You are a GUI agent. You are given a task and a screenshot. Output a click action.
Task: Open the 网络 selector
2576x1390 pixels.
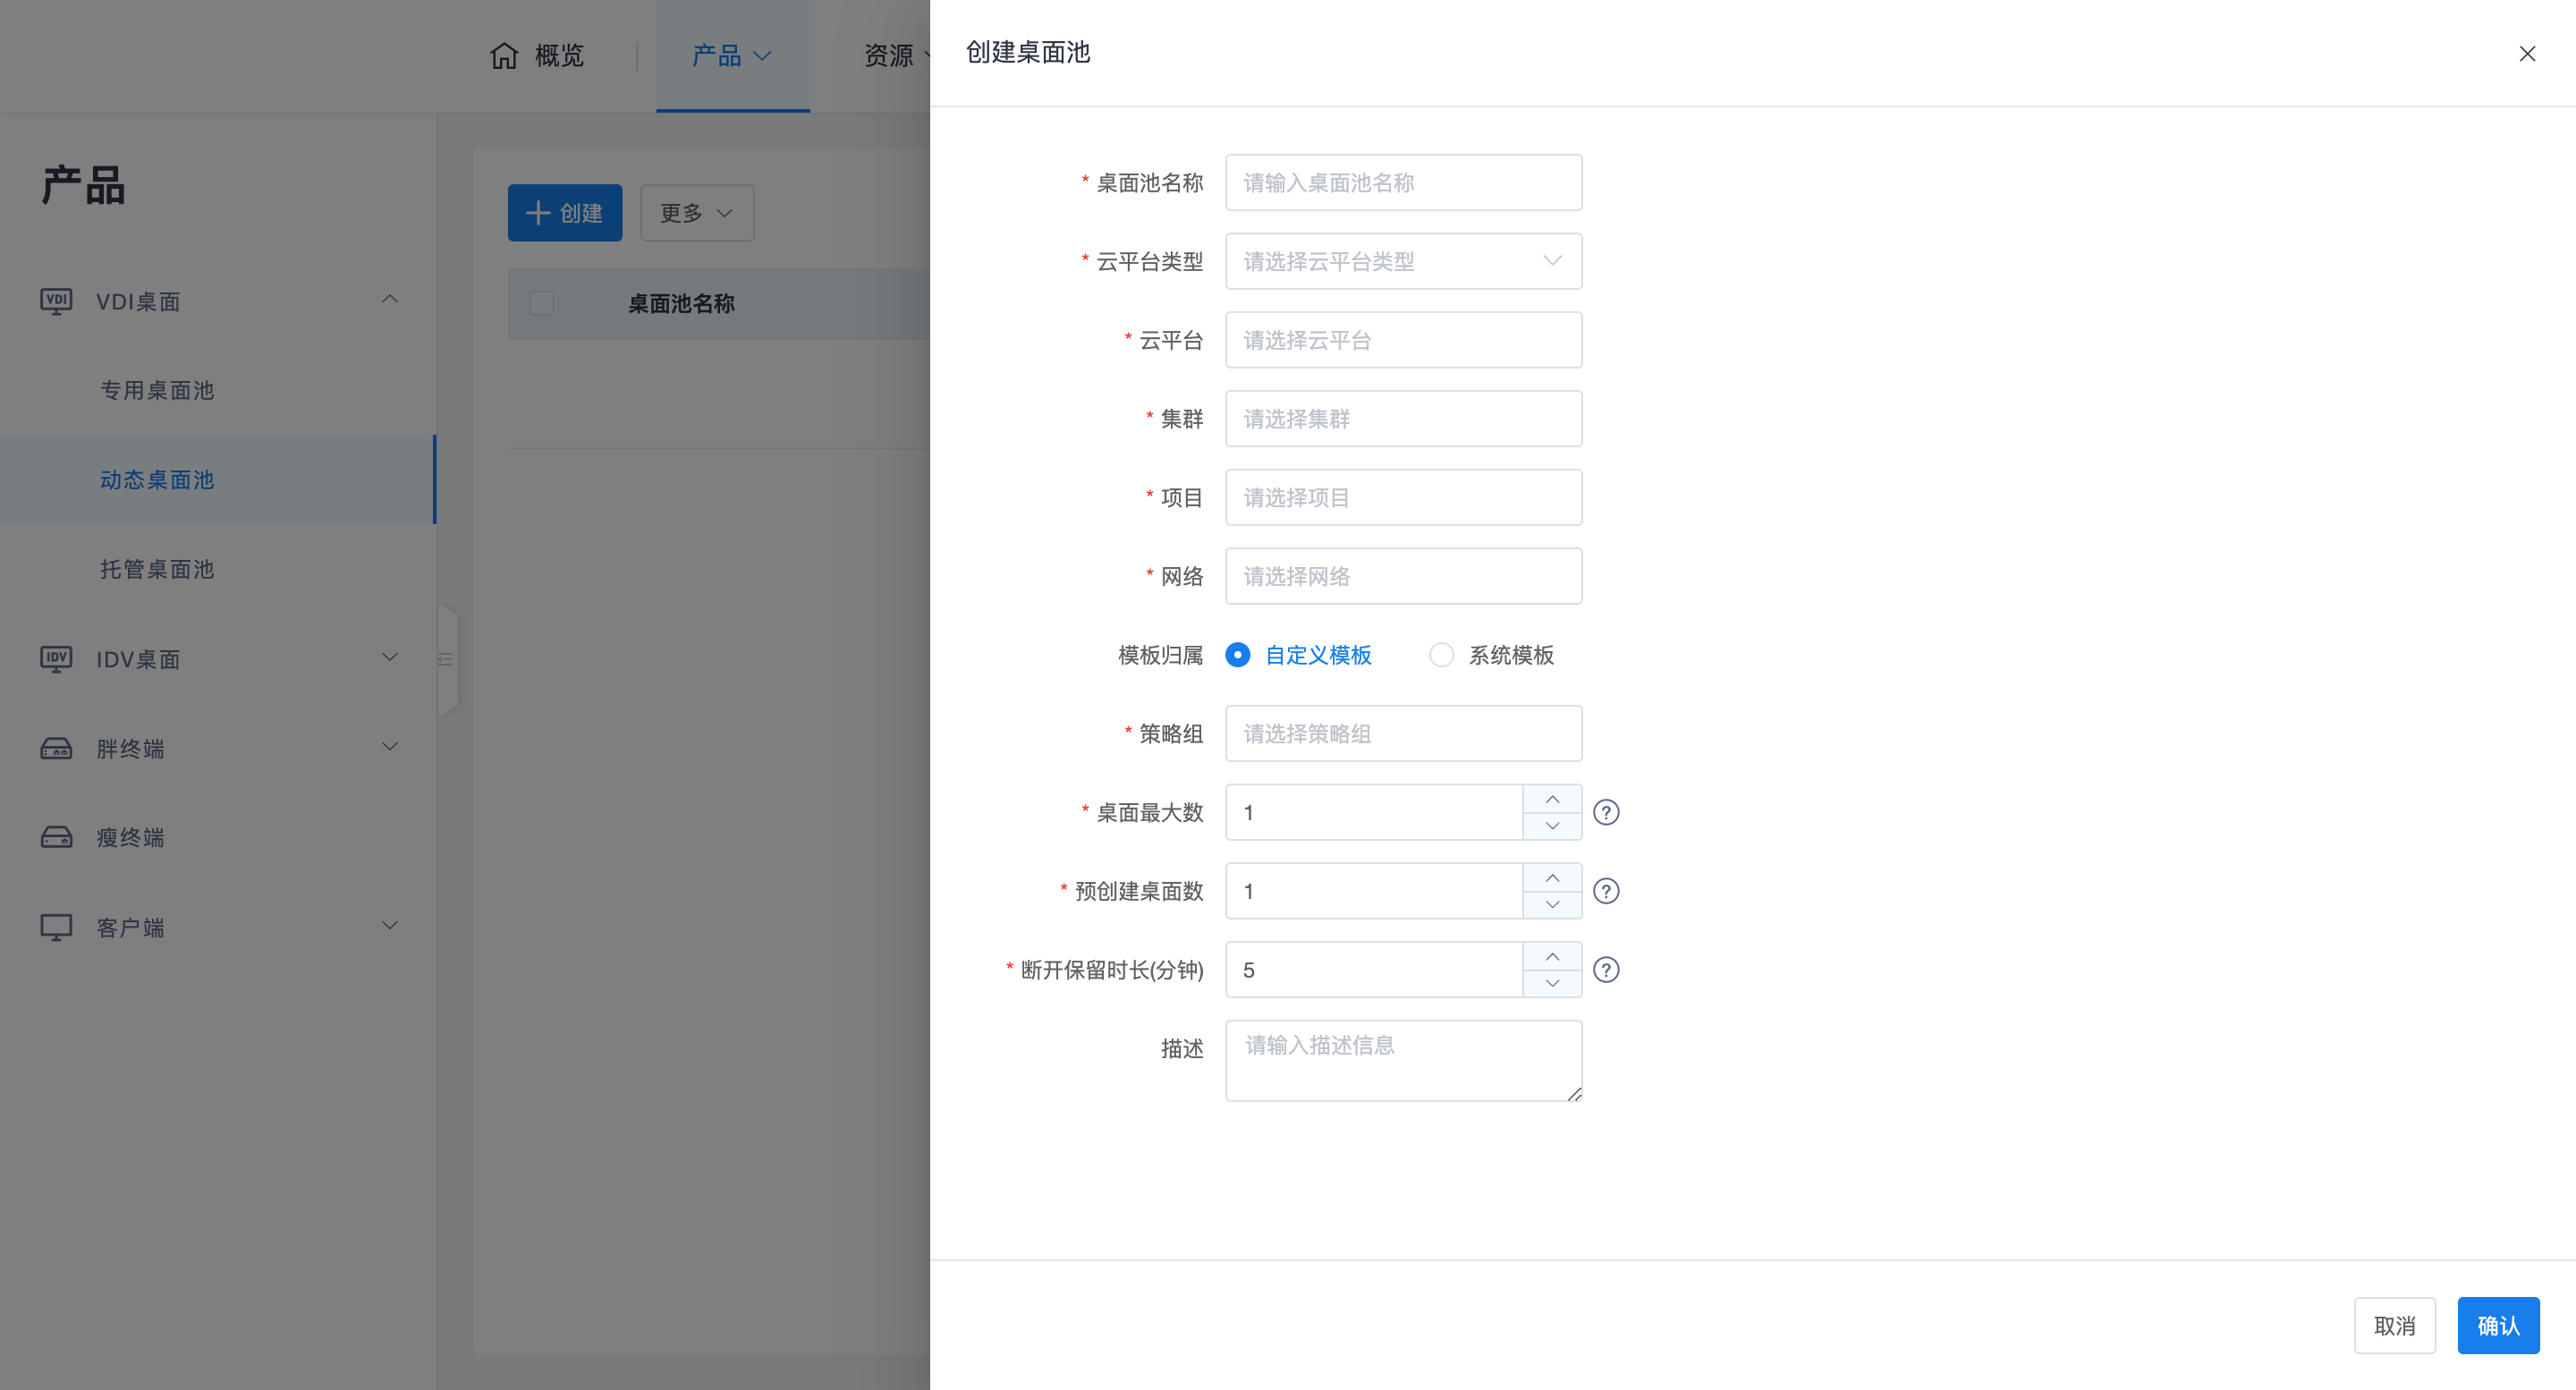[x=1403, y=576]
